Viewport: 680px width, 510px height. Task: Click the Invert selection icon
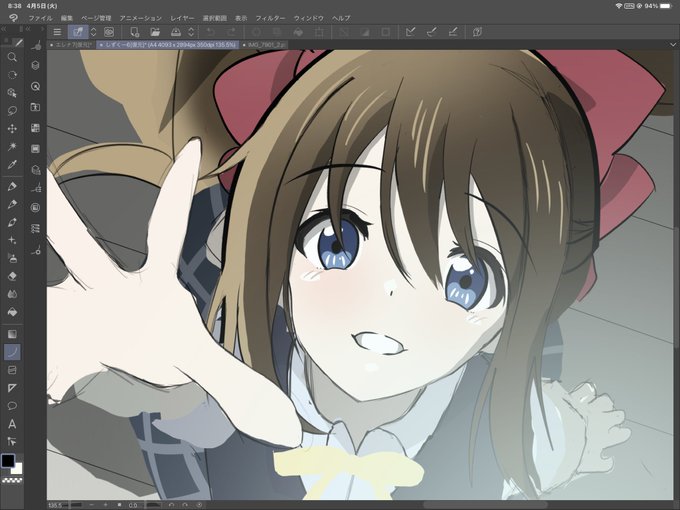pos(365,32)
